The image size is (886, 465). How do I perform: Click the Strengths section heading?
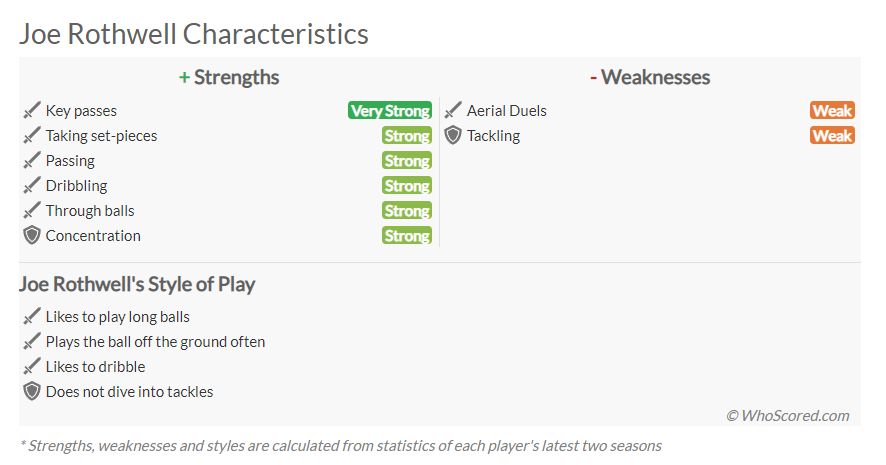click(x=229, y=77)
